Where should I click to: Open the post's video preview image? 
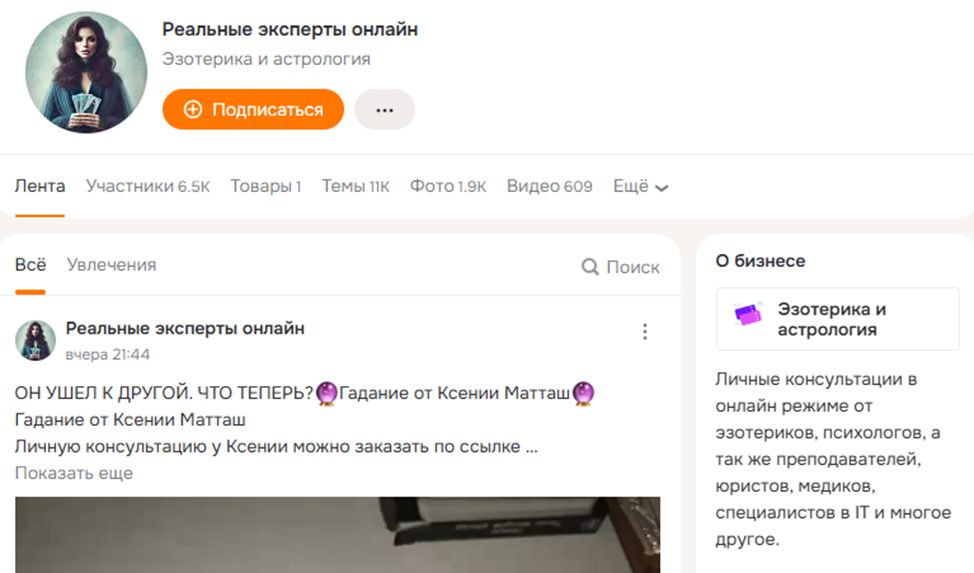[x=337, y=535]
